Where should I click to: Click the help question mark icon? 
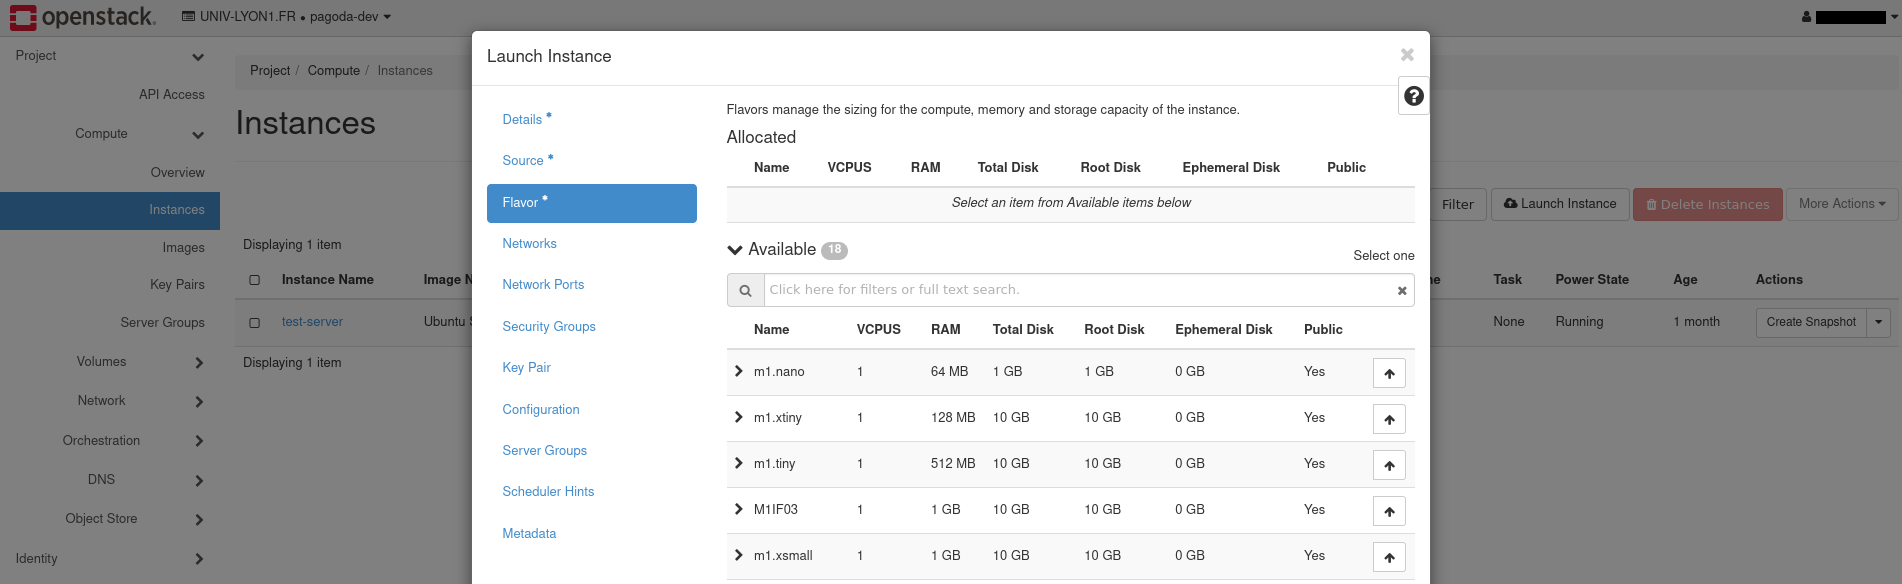coord(1413,96)
